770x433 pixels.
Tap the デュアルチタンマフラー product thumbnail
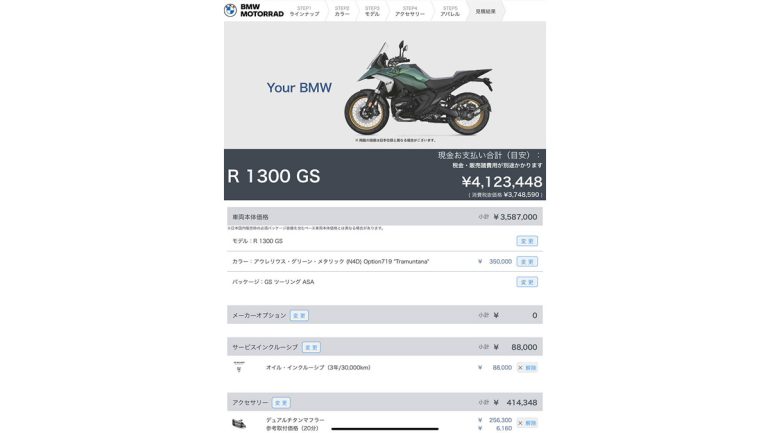click(x=239, y=423)
